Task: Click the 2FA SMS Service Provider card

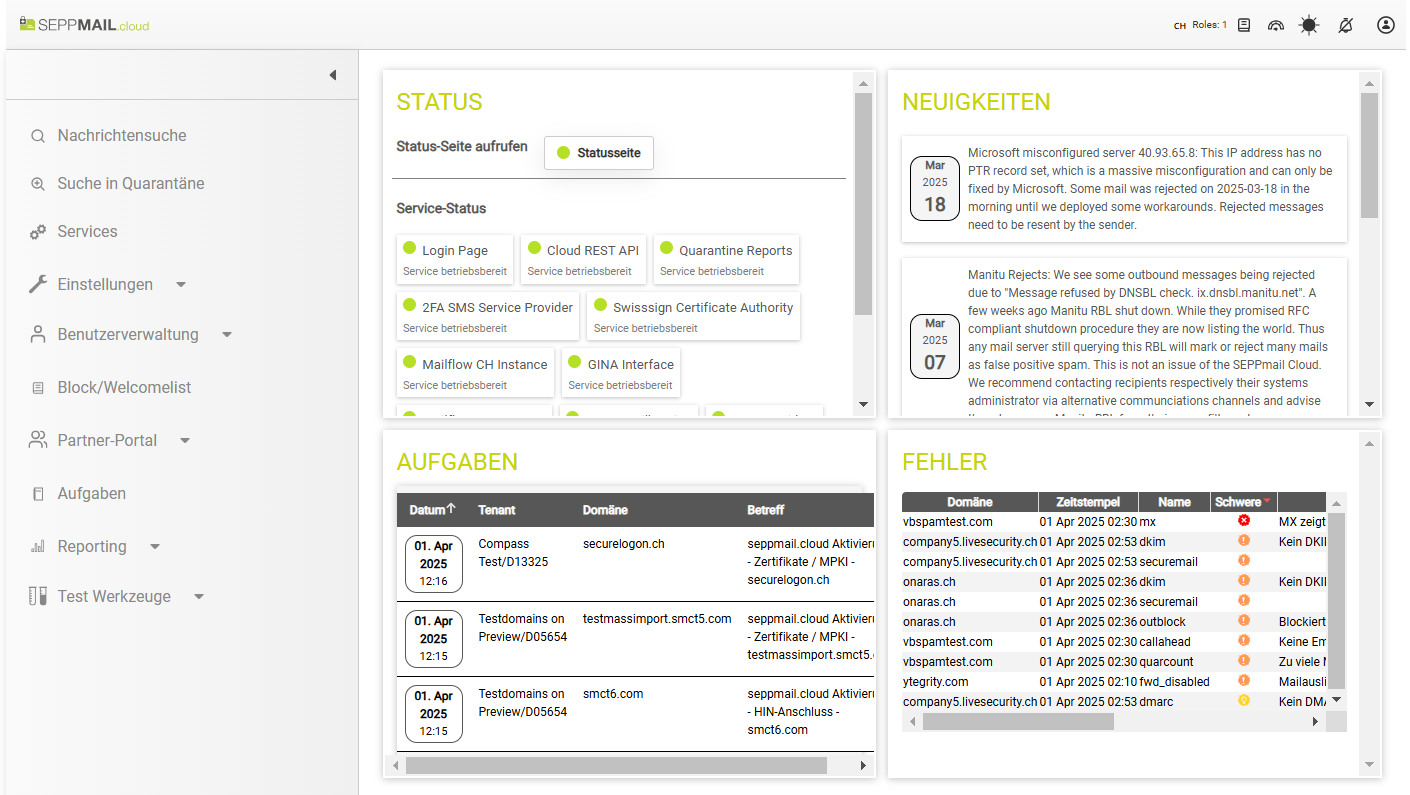Action: click(488, 316)
